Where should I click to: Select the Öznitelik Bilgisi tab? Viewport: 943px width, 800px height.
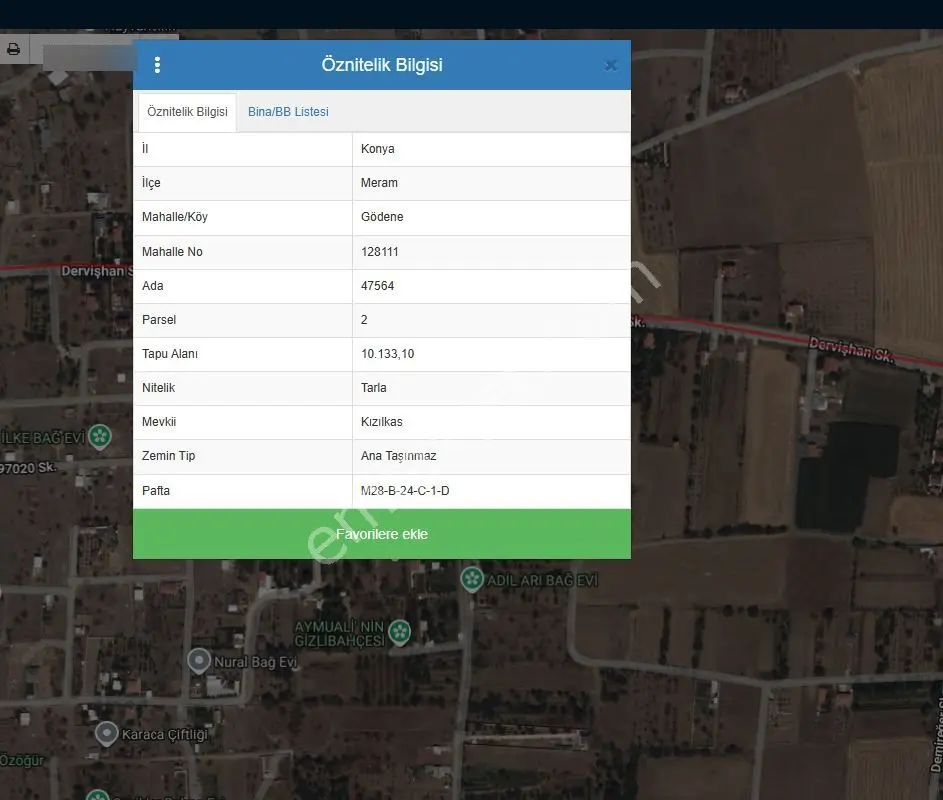188,112
